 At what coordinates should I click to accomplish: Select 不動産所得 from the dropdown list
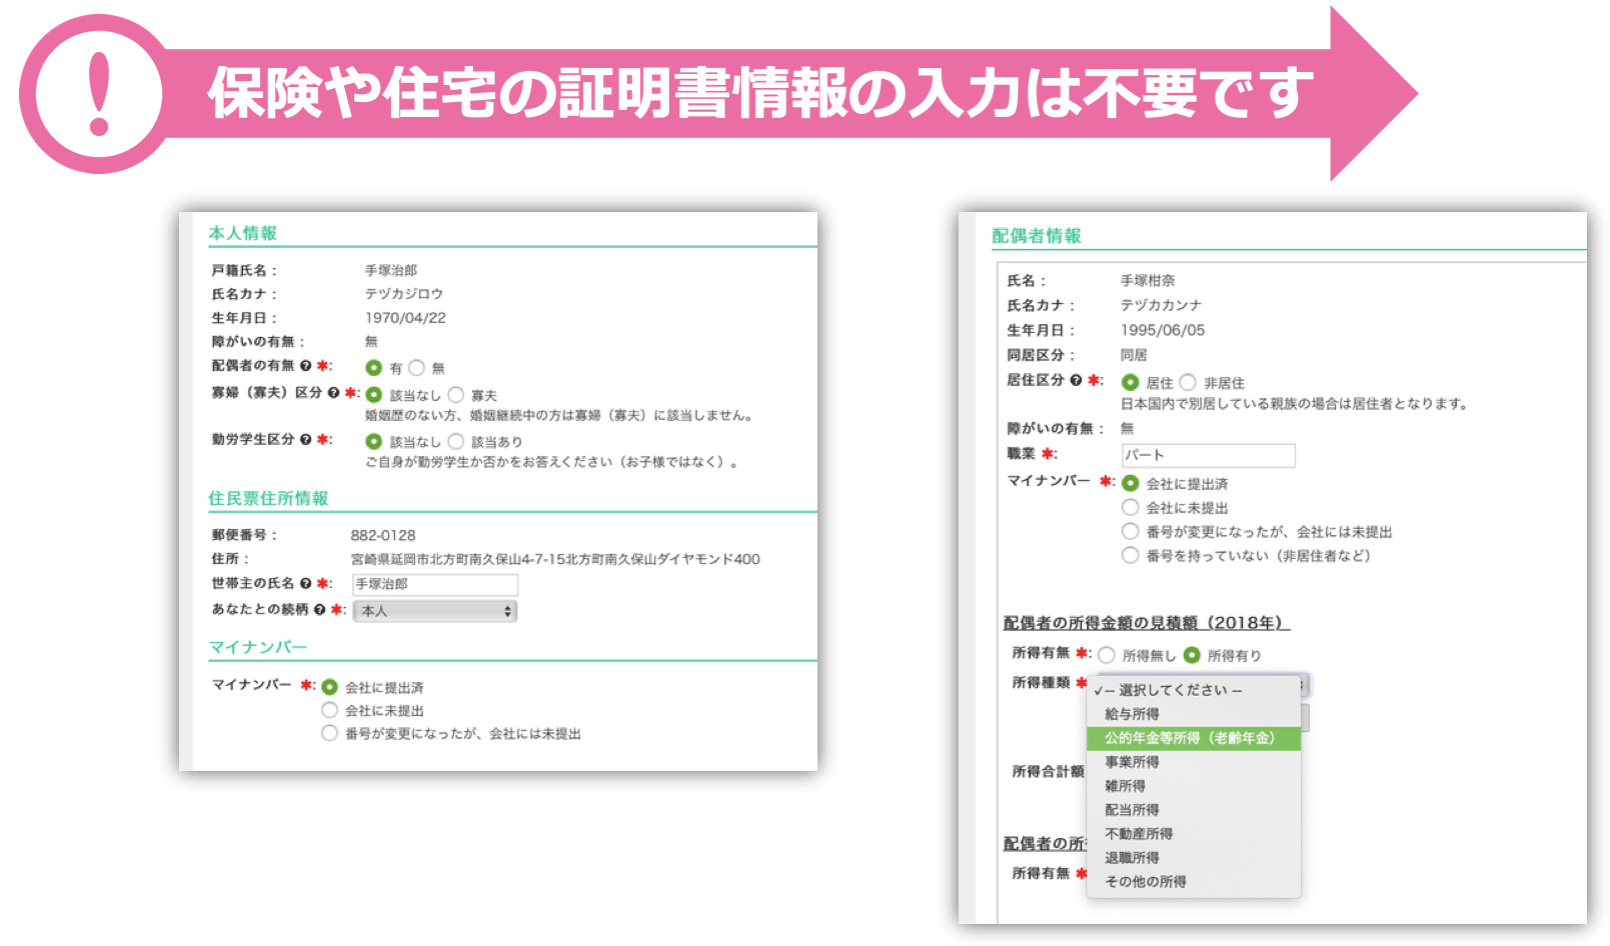click(x=1138, y=834)
